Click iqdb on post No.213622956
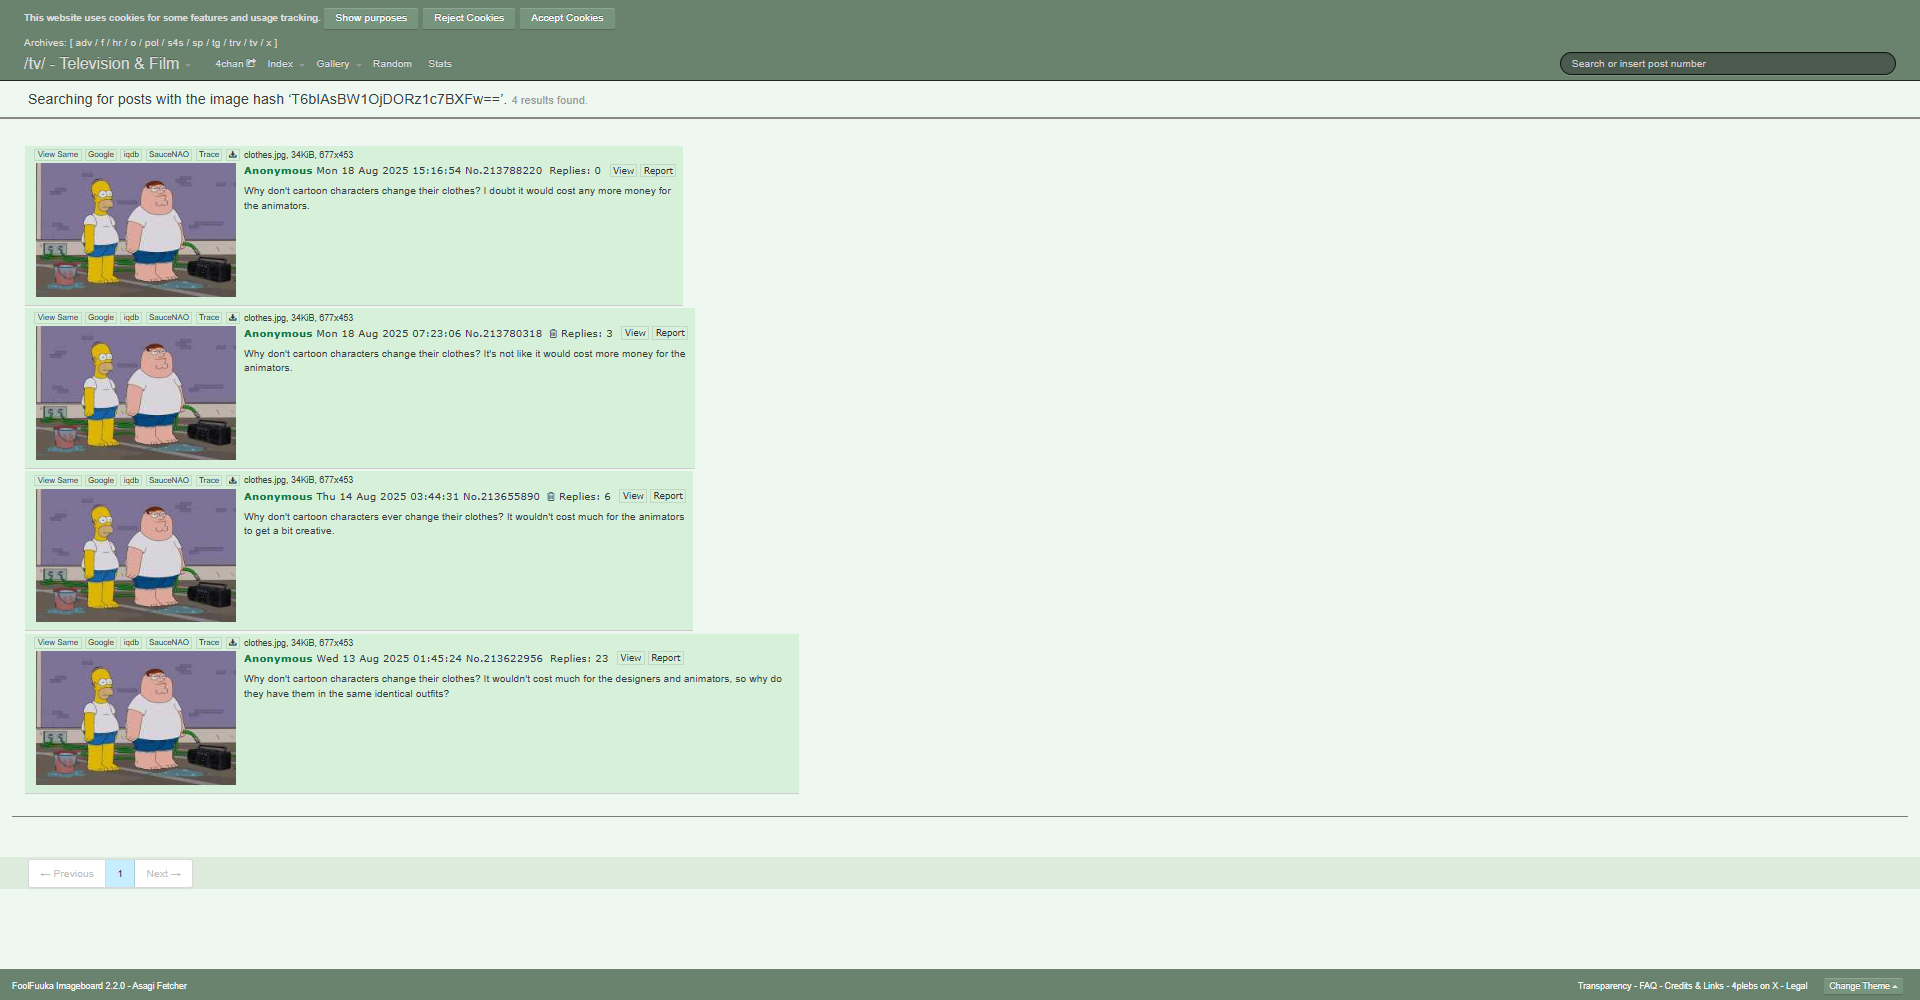 [131, 643]
